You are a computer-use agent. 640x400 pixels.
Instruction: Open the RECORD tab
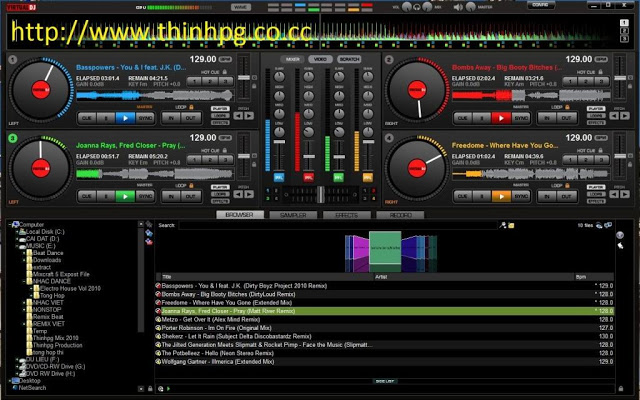coord(400,215)
